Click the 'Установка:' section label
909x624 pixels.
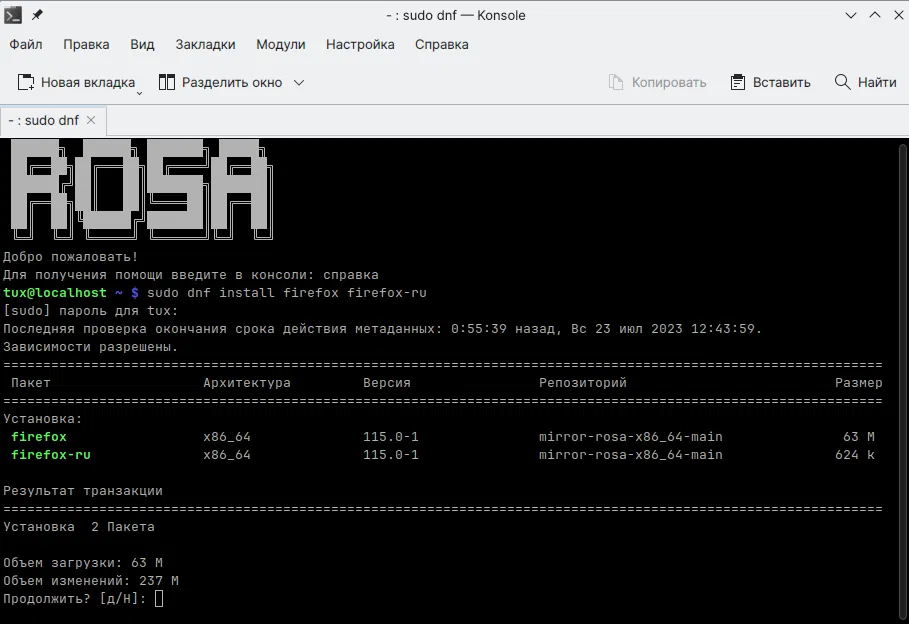click(x=43, y=419)
